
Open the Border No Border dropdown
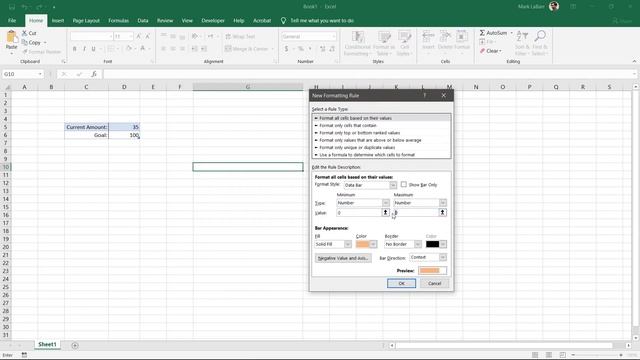coord(418,244)
